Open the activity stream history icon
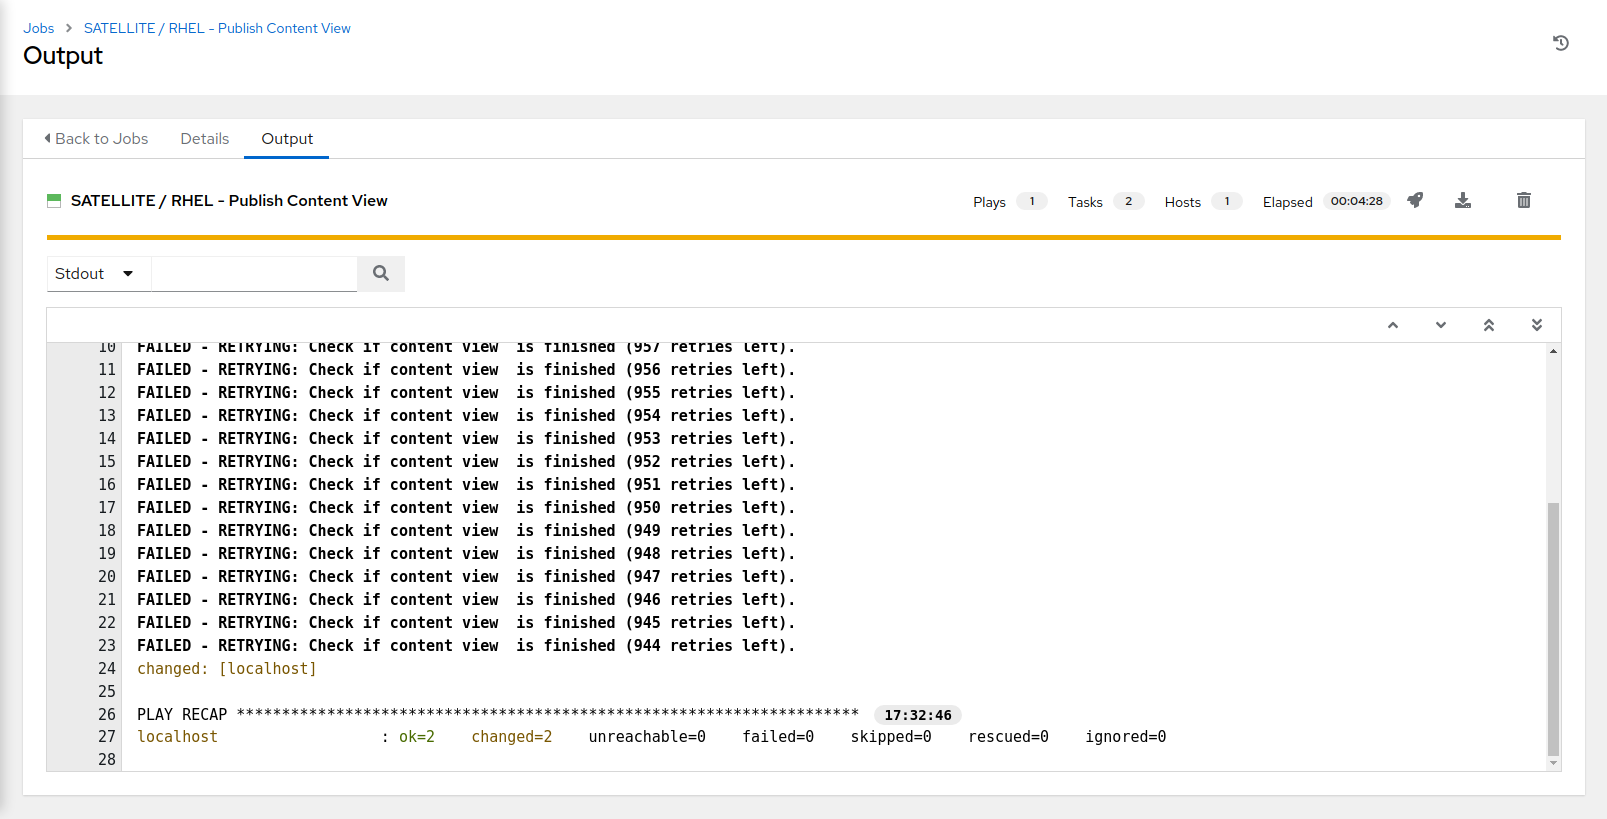 1560,43
